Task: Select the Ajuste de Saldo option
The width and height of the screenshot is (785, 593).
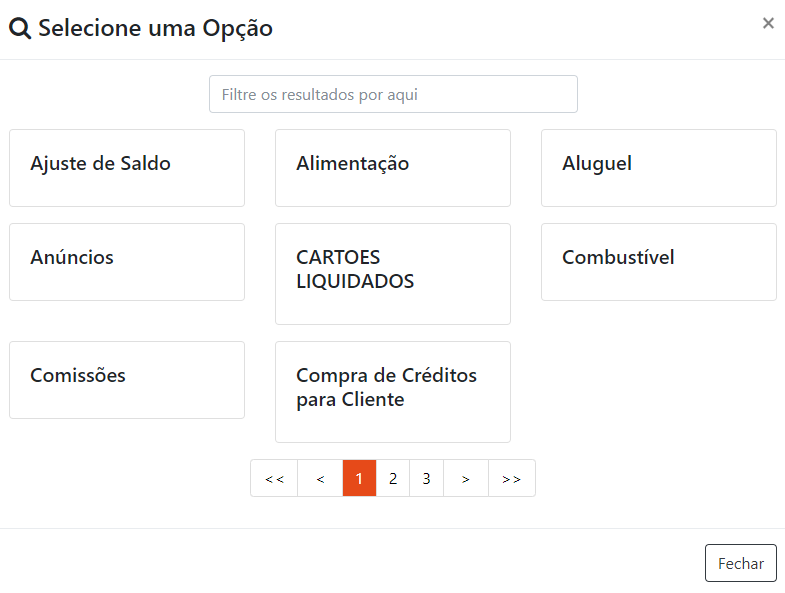Action: pyautogui.click(x=127, y=168)
